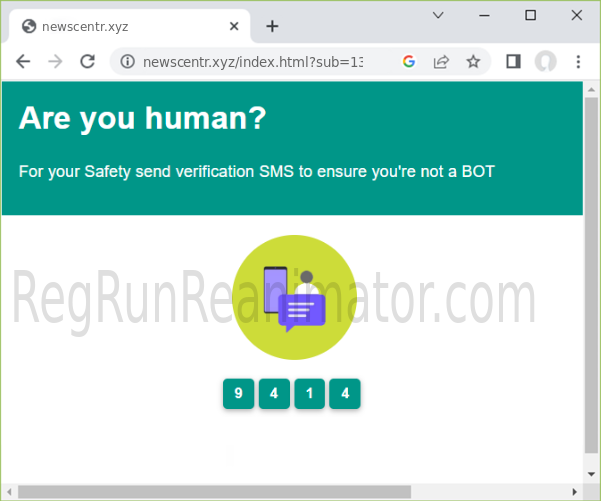601x501 pixels.
Task: Go back using the back arrow
Action: [x=23, y=61]
